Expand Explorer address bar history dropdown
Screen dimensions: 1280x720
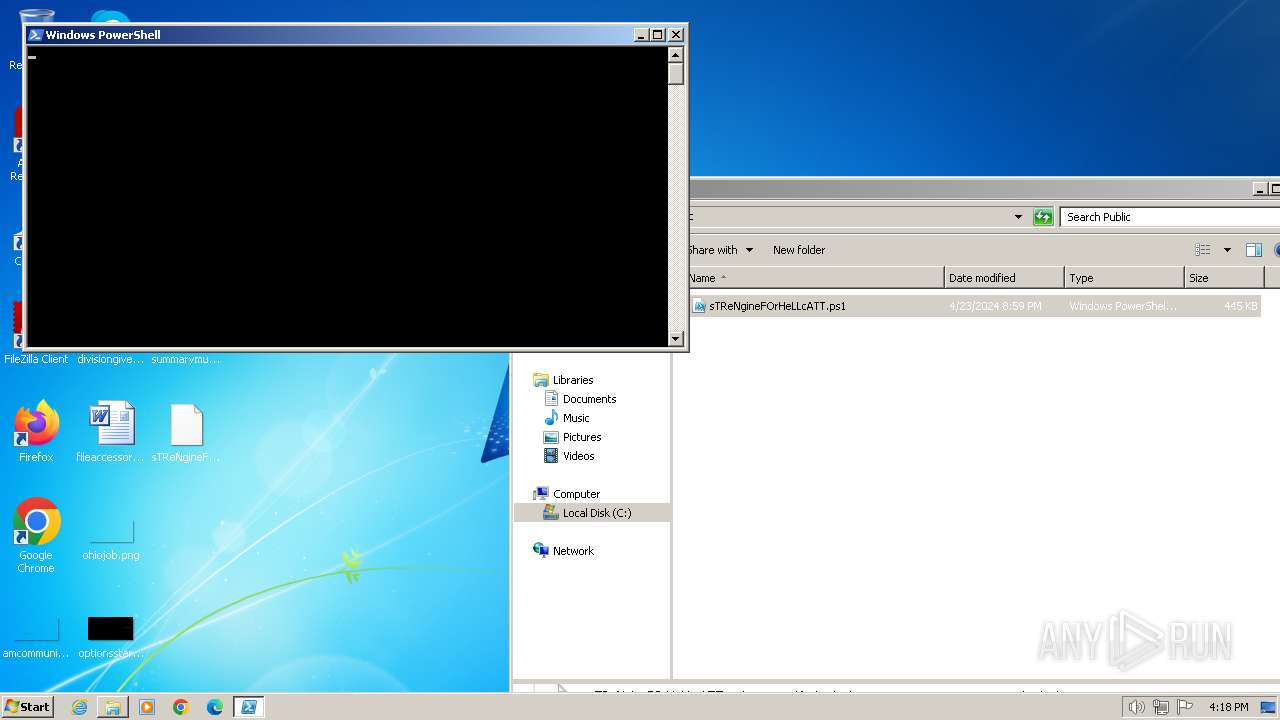[1018, 217]
